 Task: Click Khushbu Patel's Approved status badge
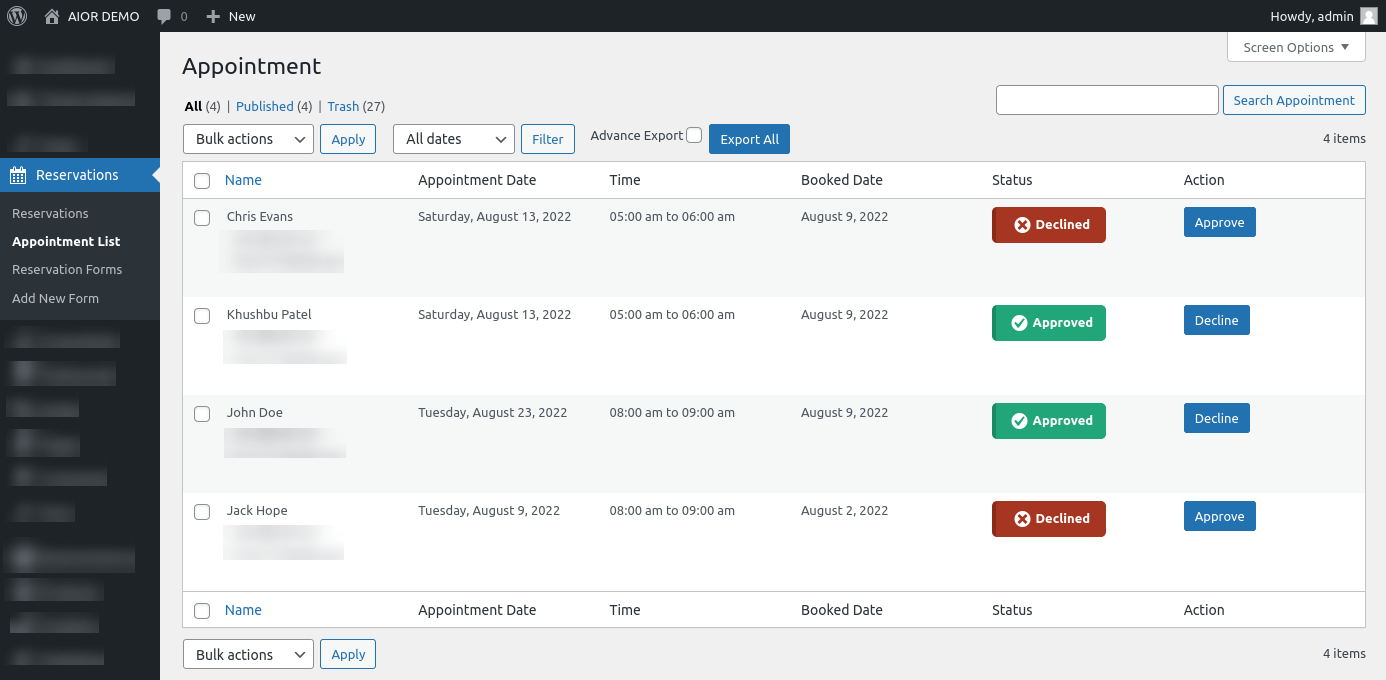click(x=1048, y=323)
